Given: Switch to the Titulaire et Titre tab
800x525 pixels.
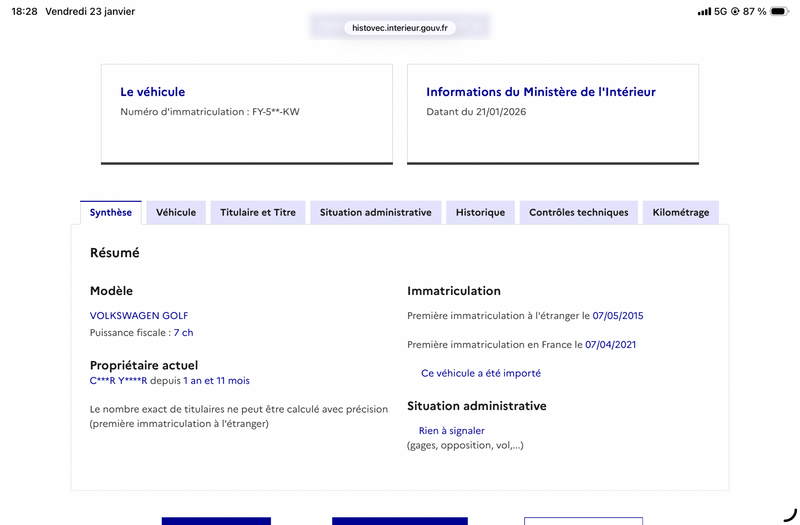Looking at the screenshot, I should (x=258, y=212).
